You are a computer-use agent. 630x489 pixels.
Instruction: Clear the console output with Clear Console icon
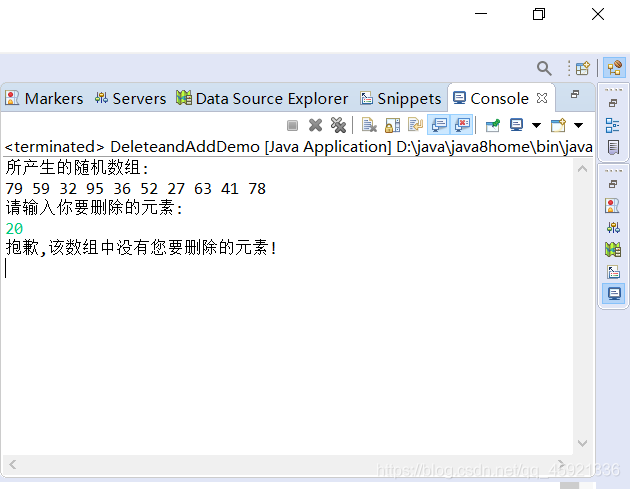369,125
